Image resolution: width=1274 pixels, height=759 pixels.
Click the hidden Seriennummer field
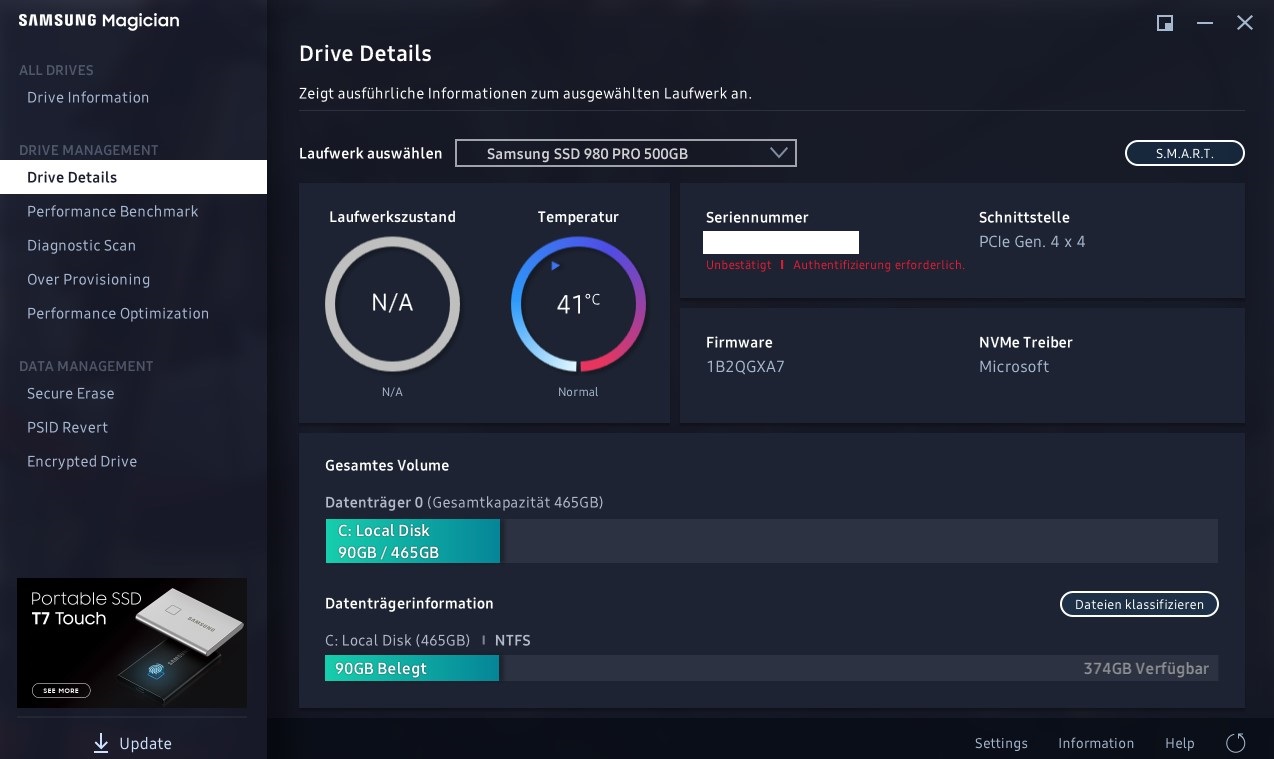coord(781,242)
